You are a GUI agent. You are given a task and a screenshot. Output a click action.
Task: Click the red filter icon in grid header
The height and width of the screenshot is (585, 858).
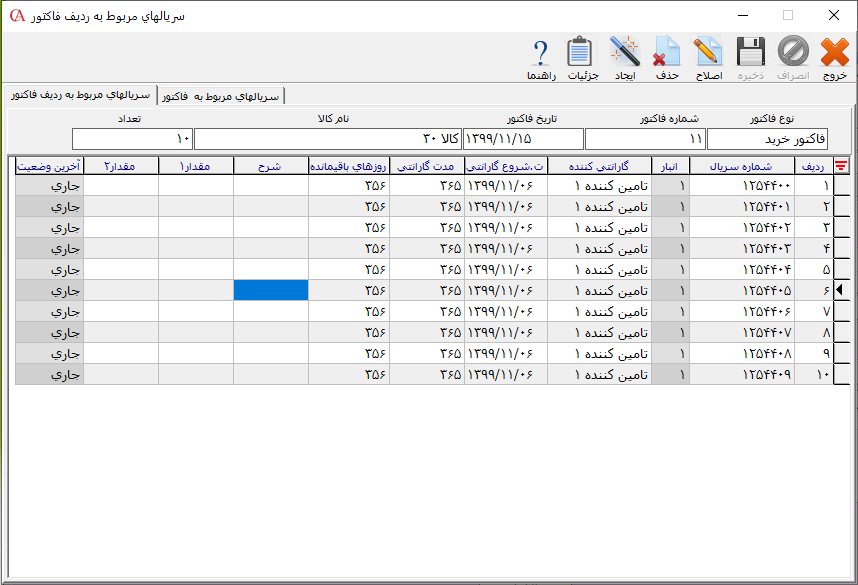(842, 166)
